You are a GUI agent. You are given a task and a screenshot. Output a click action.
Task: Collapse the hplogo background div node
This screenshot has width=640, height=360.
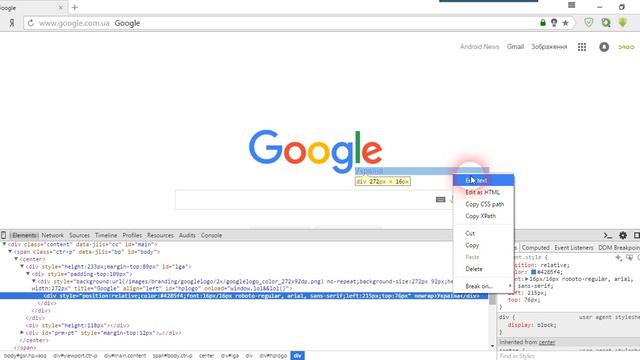click(x=34, y=281)
